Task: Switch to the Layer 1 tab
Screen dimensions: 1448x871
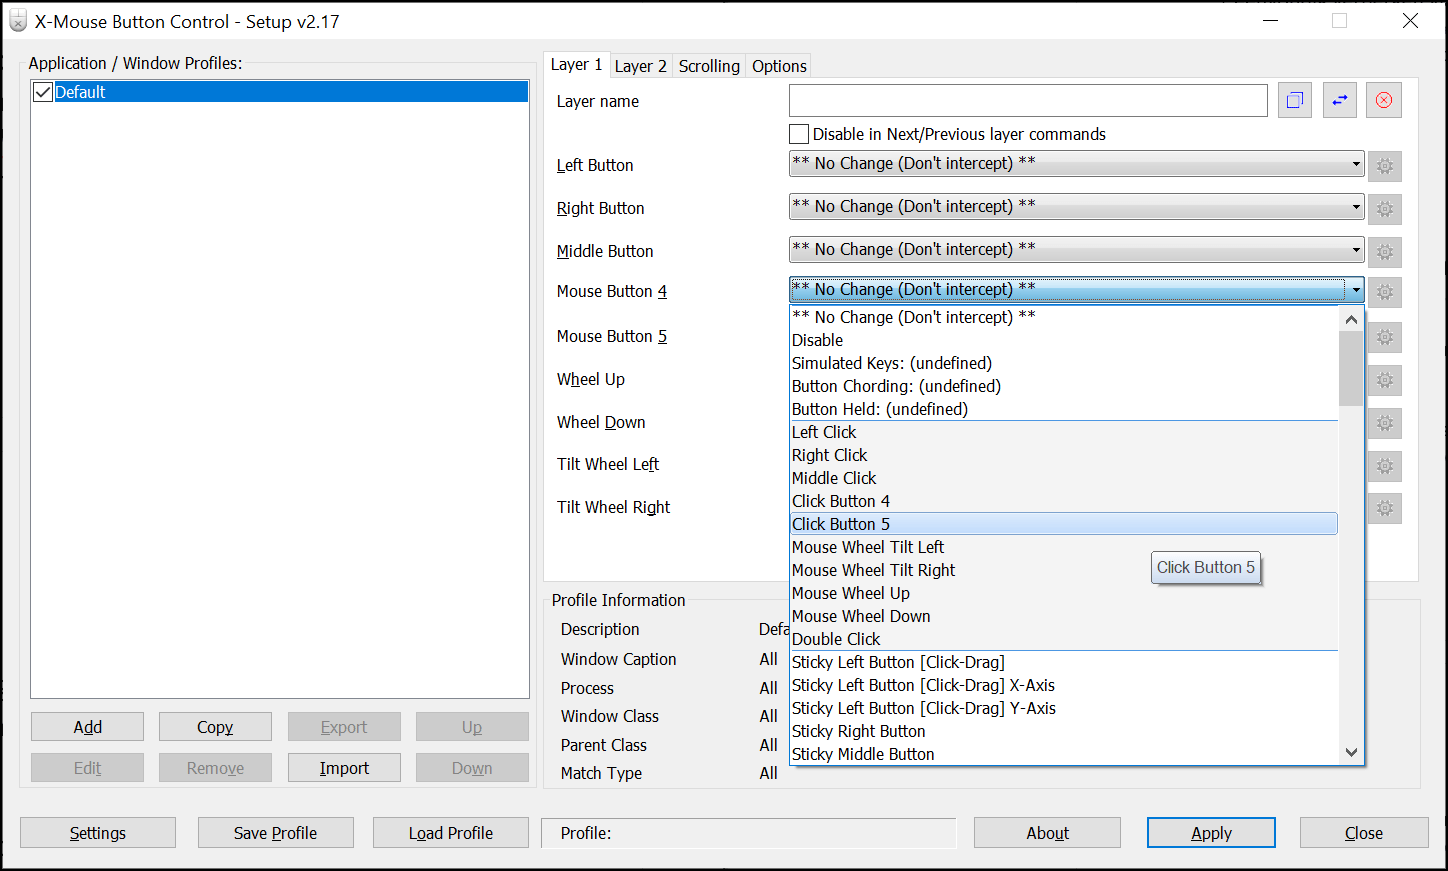Action: pyautogui.click(x=577, y=65)
